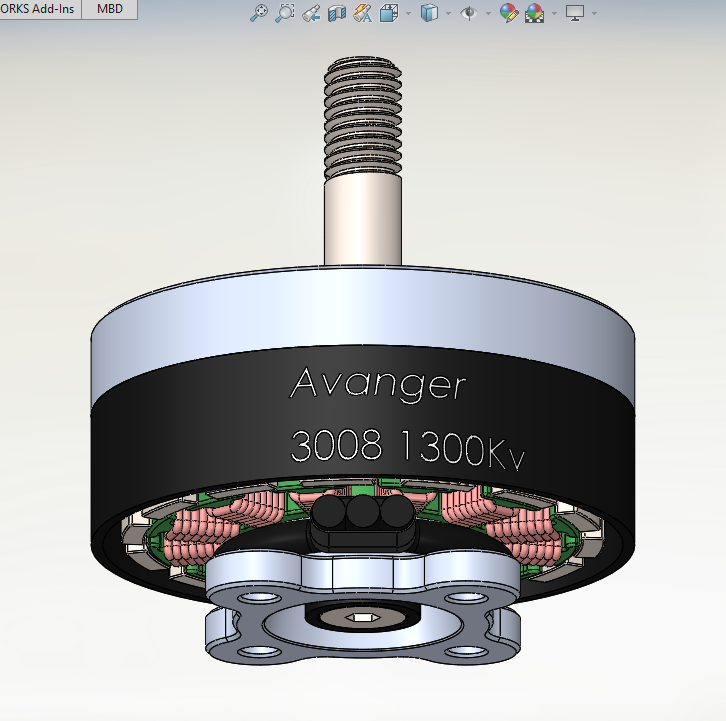
Task: Open the Edit Appearance tool
Action: [509, 13]
